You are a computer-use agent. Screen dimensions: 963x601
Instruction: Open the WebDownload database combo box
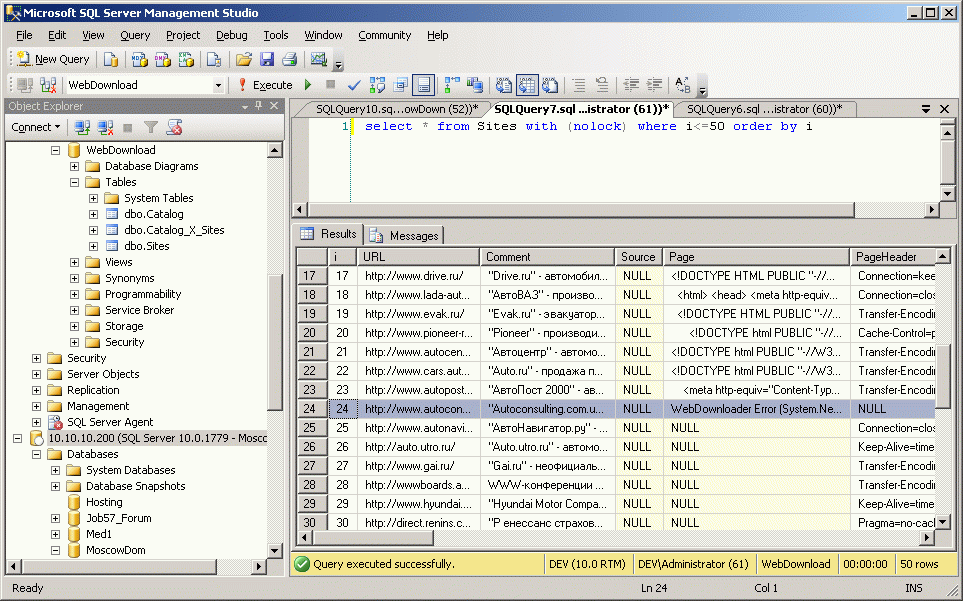click(x=218, y=85)
